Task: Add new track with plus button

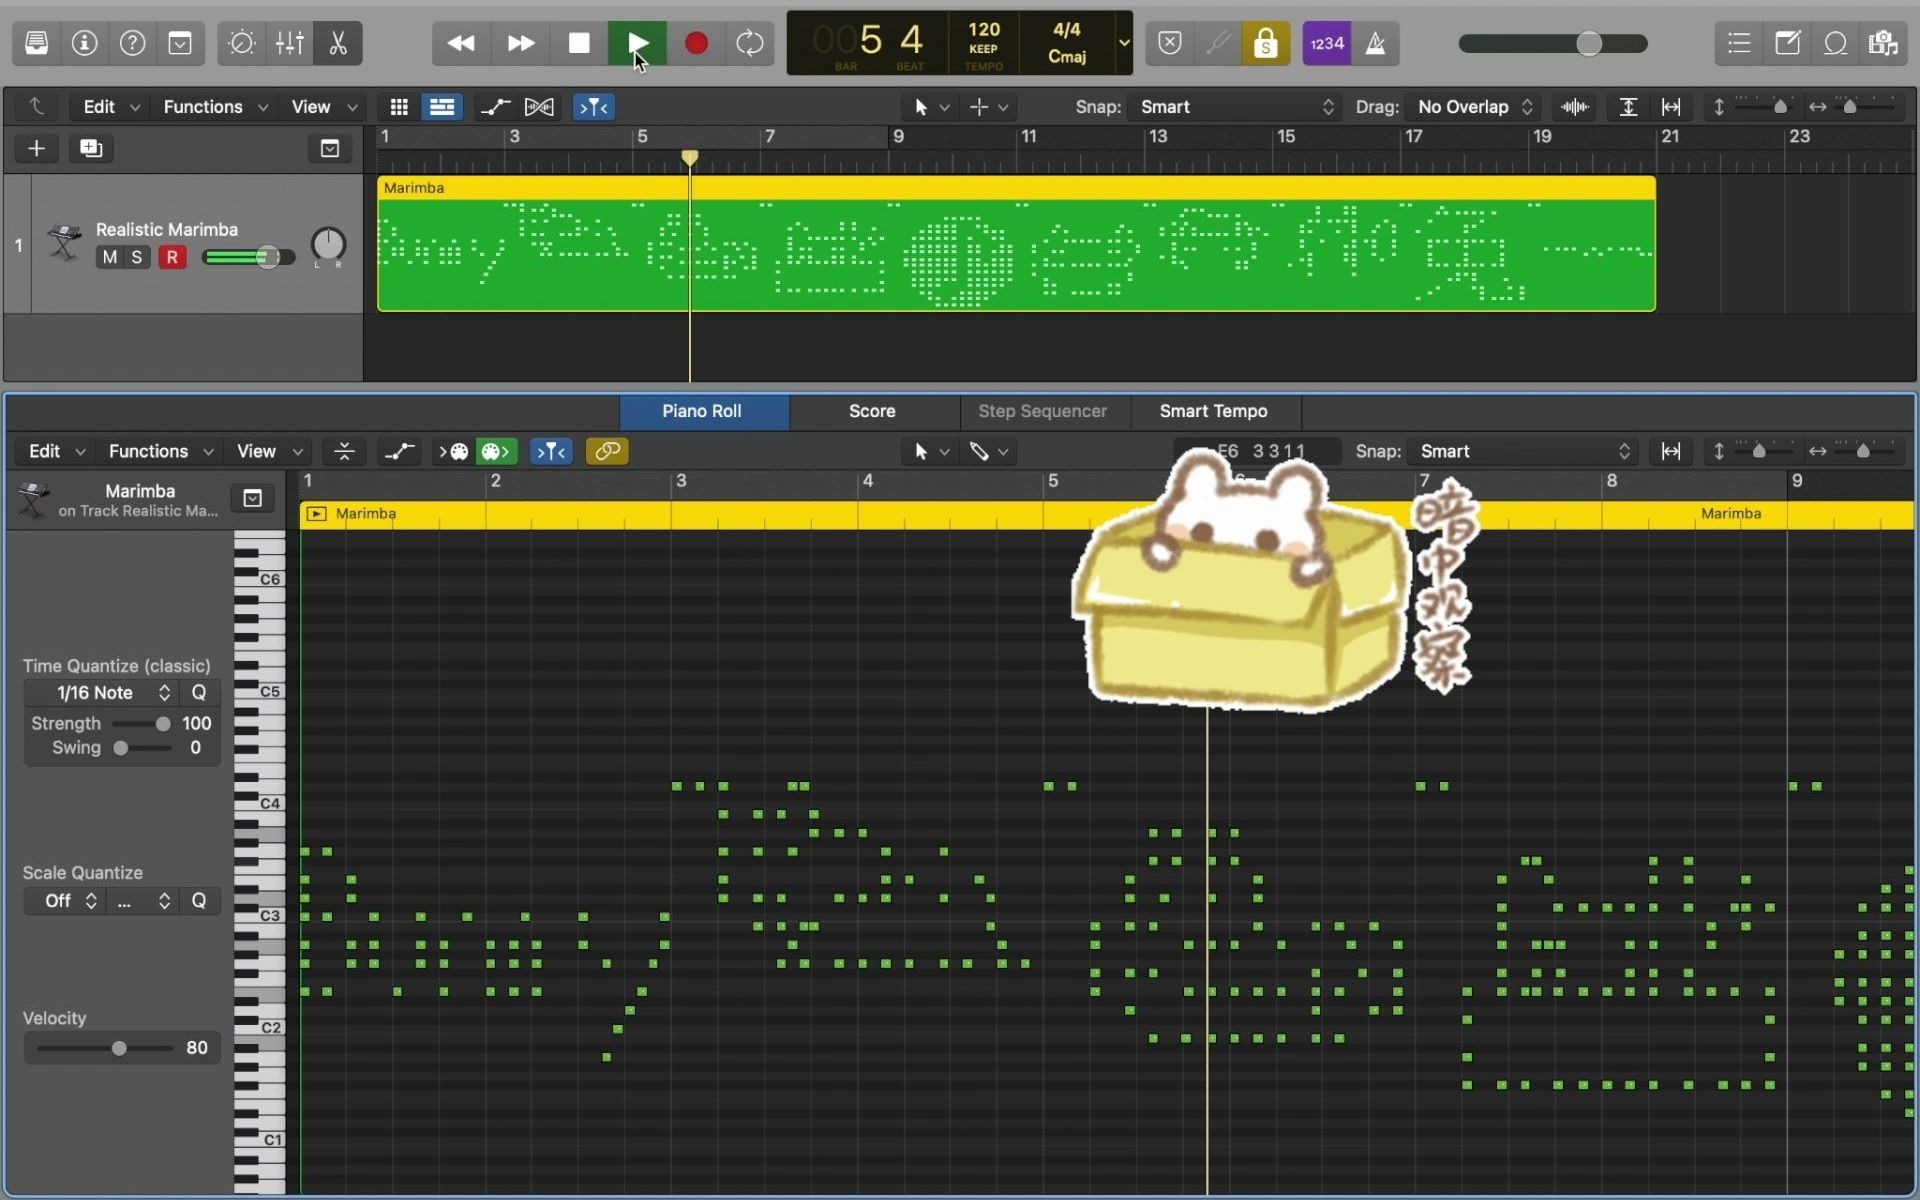Action: tap(36, 148)
